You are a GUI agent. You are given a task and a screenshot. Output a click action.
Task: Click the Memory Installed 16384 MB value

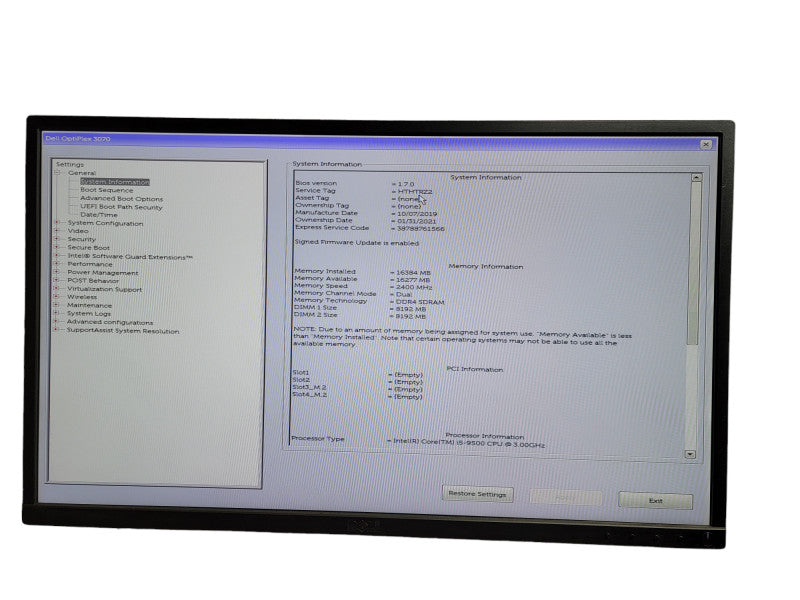point(413,272)
